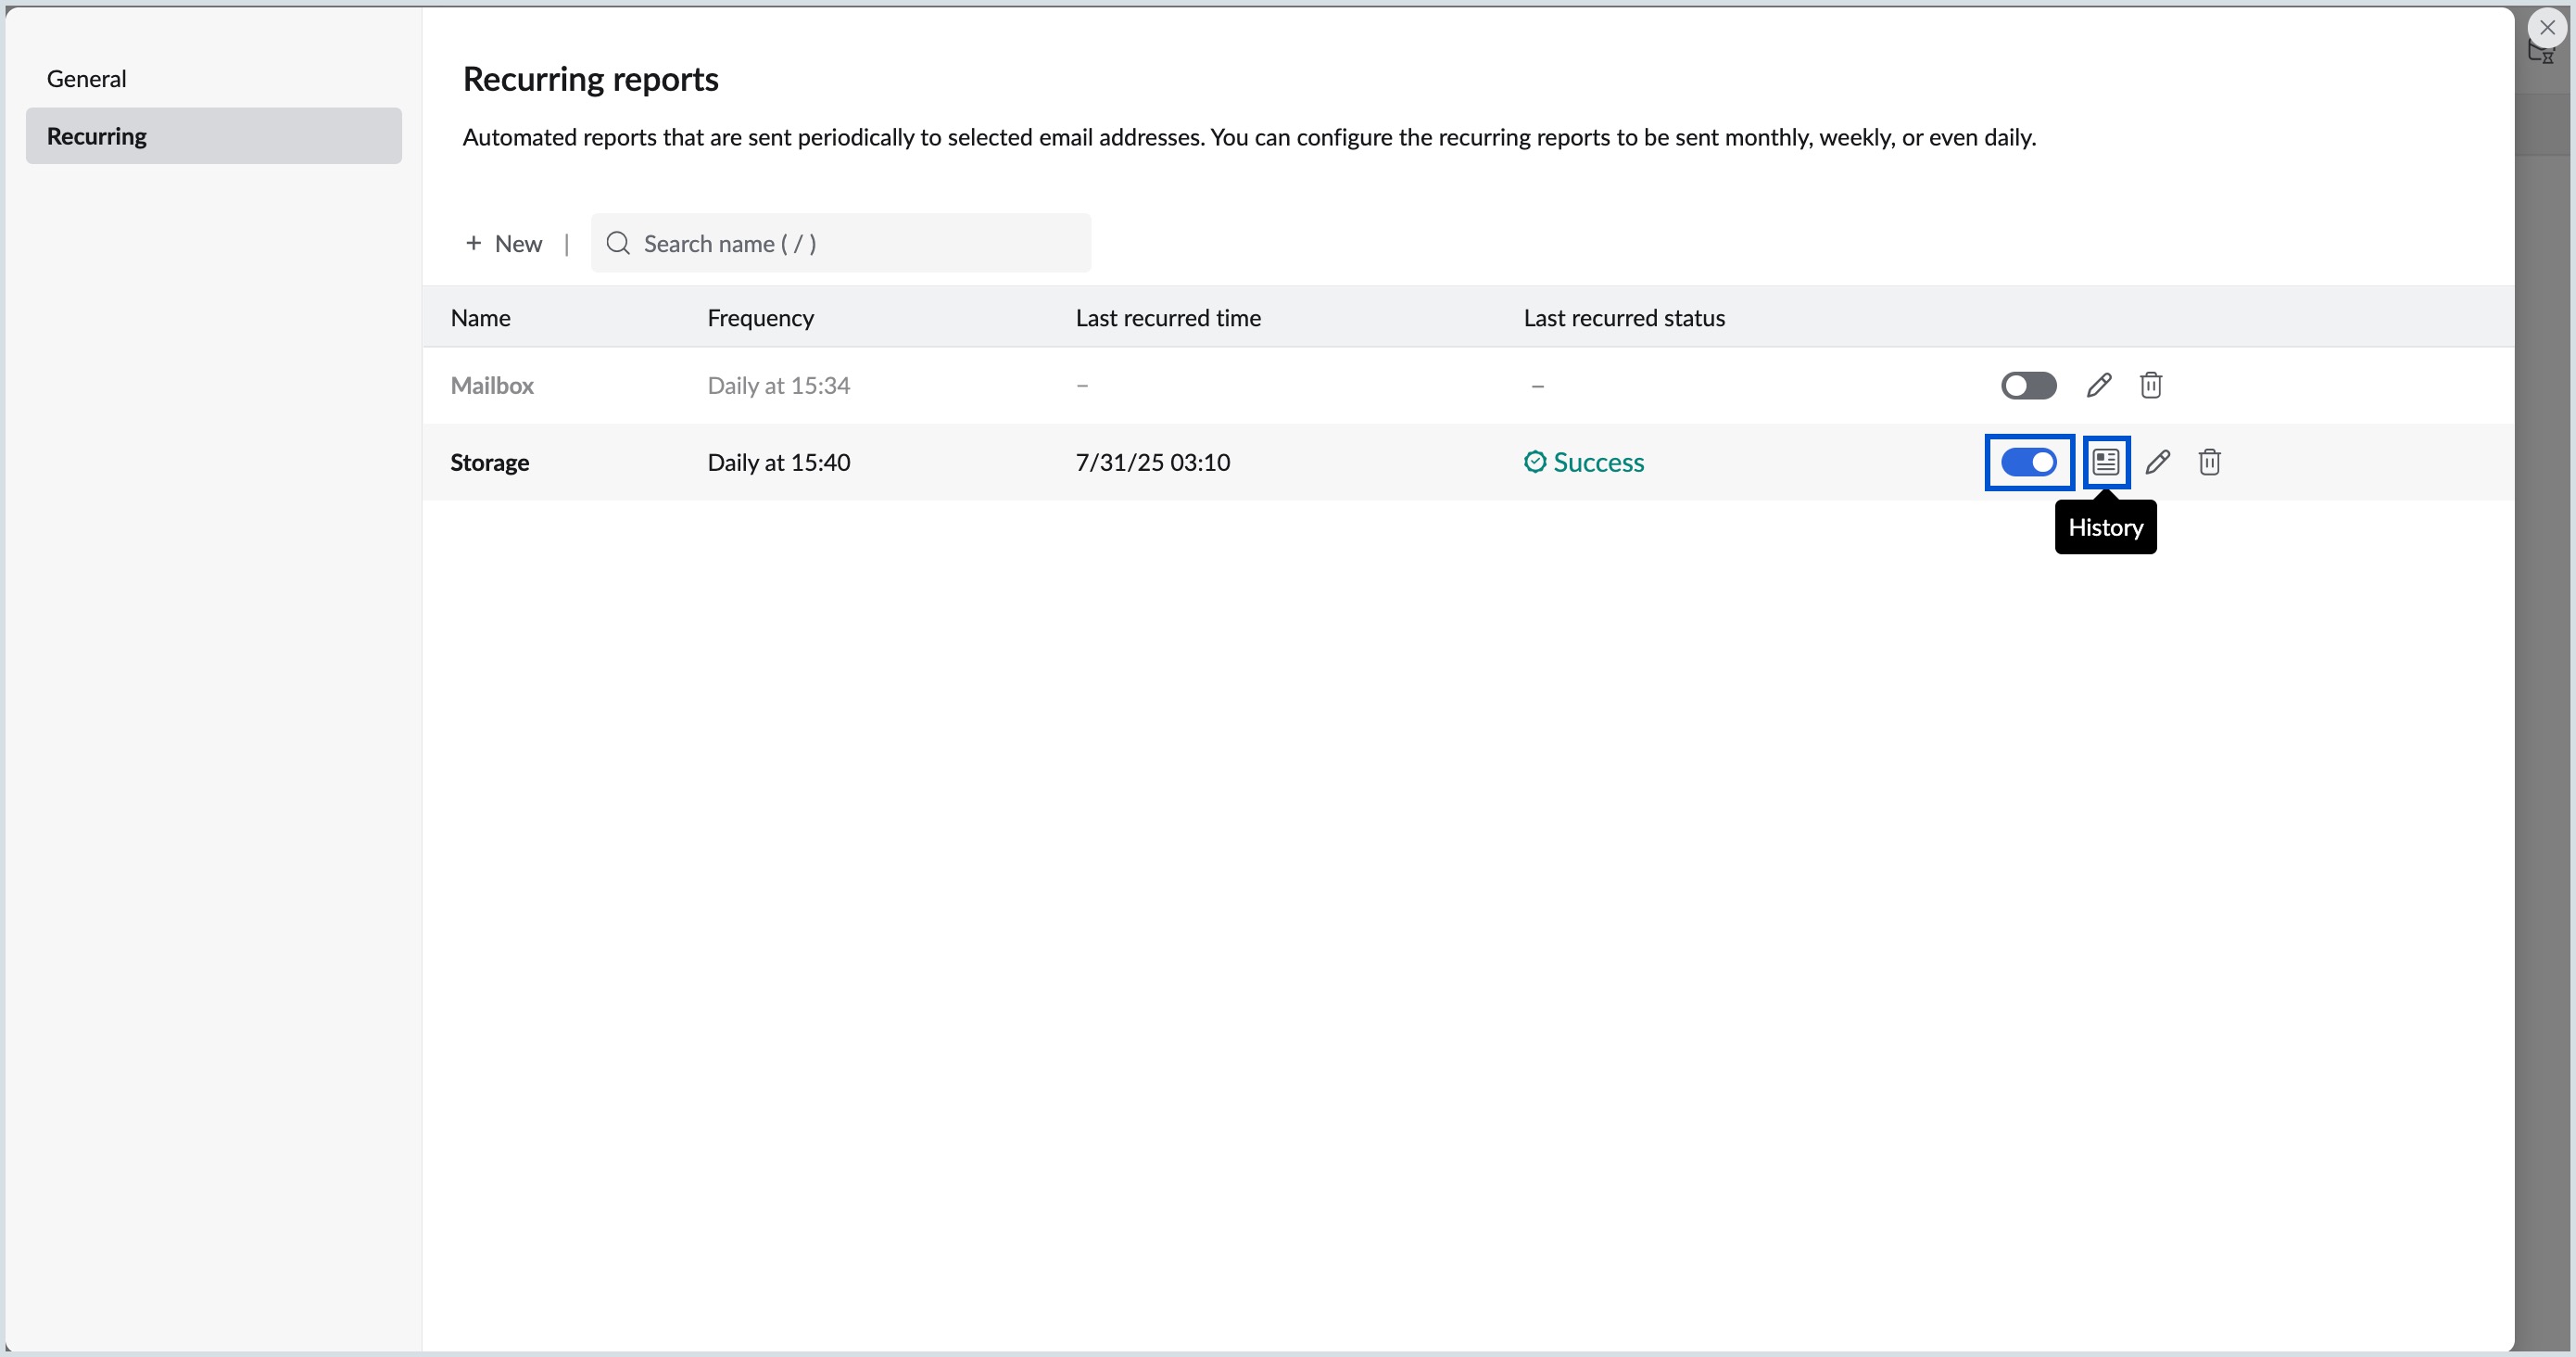2576x1357 pixels.
Task: Open history for the Storage report
Action: pyautogui.click(x=2105, y=462)
